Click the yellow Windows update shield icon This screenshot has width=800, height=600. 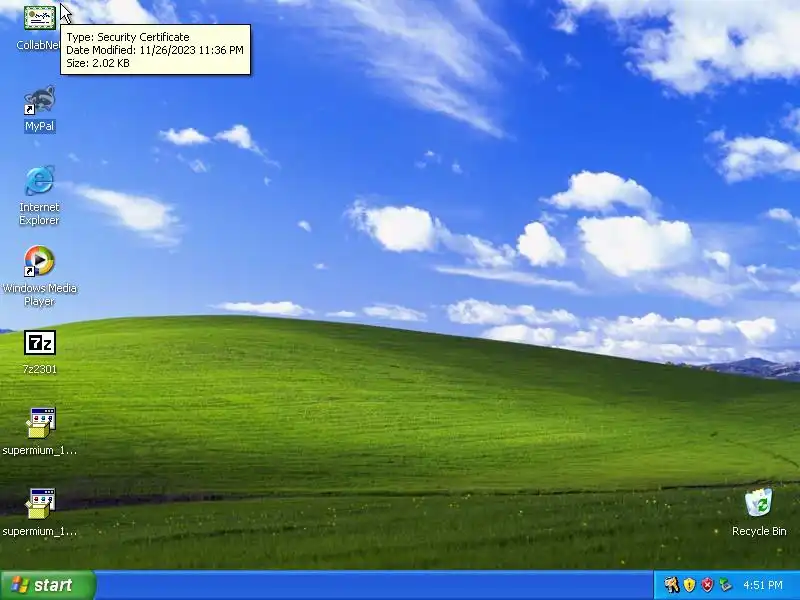[x=689, y=585]
